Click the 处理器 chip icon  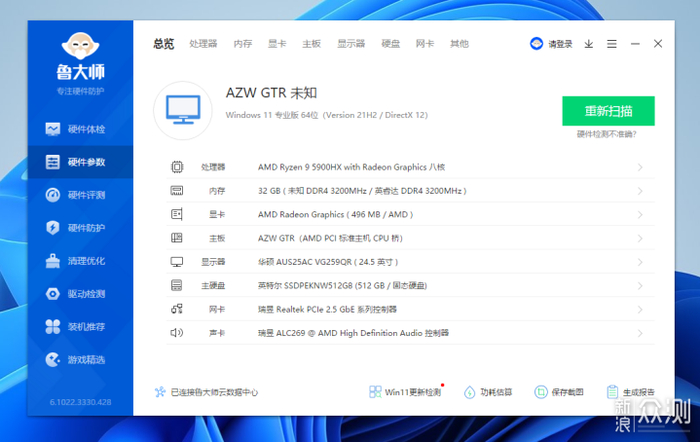pos(177,167)
